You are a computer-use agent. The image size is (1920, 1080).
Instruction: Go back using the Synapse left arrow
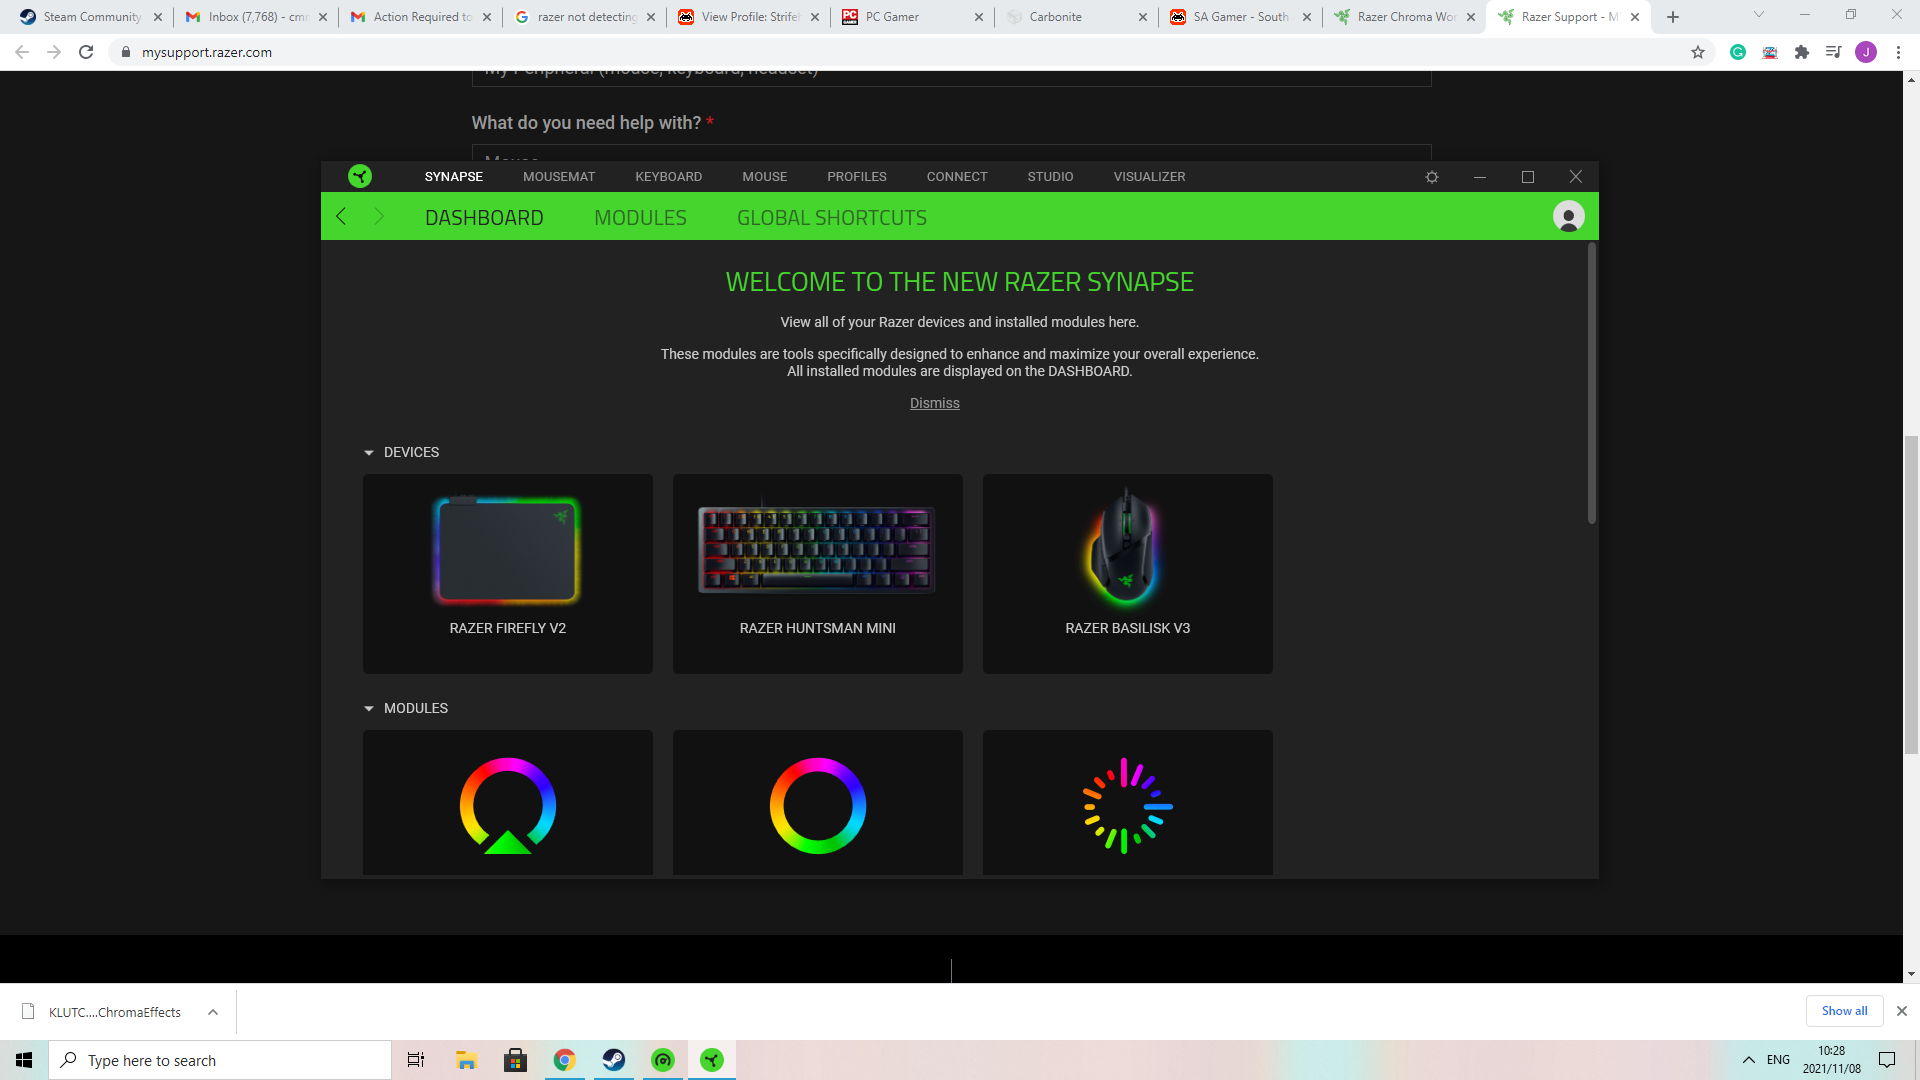(x=341, y=216)
